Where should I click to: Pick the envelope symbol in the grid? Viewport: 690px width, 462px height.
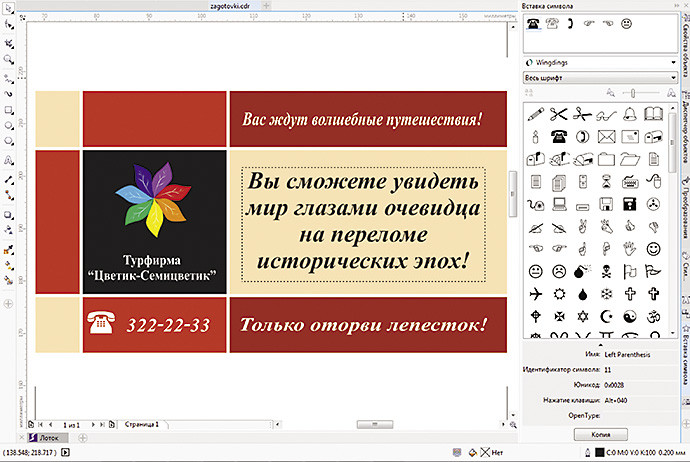606,137
